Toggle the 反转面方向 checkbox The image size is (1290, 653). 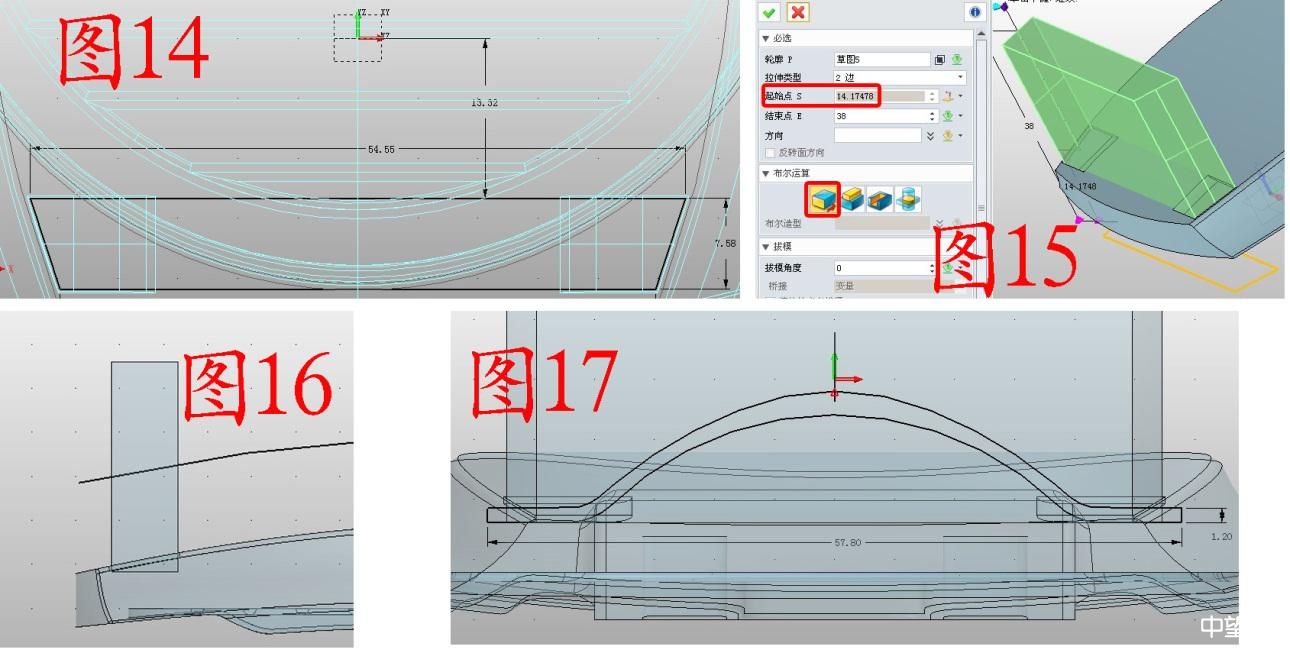(x=770, y=153)
